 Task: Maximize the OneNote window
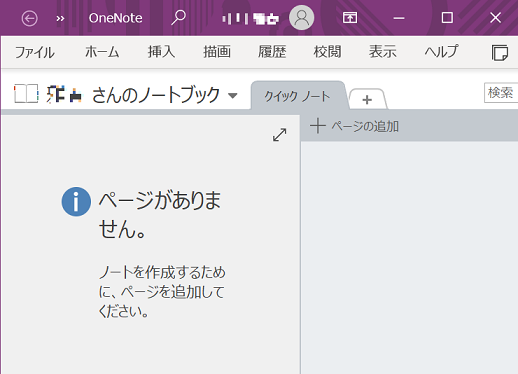pyautogui.click(x=447, y=18)
